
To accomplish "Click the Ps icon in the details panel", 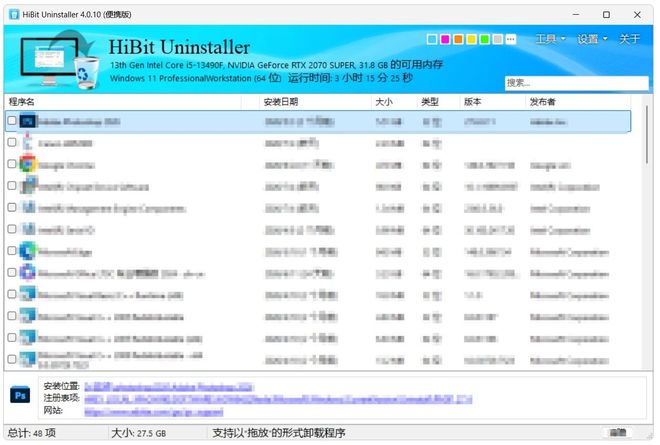I will 20,395.
